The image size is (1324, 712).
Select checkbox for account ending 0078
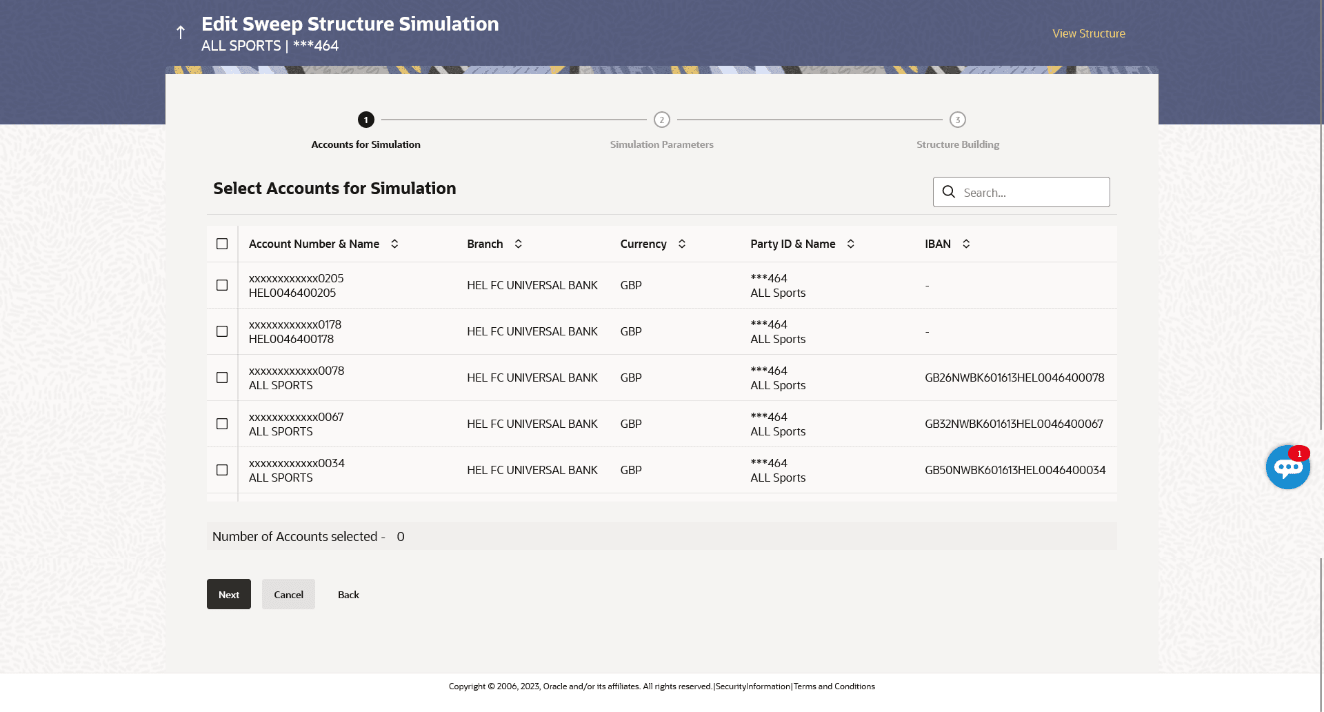click(222, 378)
